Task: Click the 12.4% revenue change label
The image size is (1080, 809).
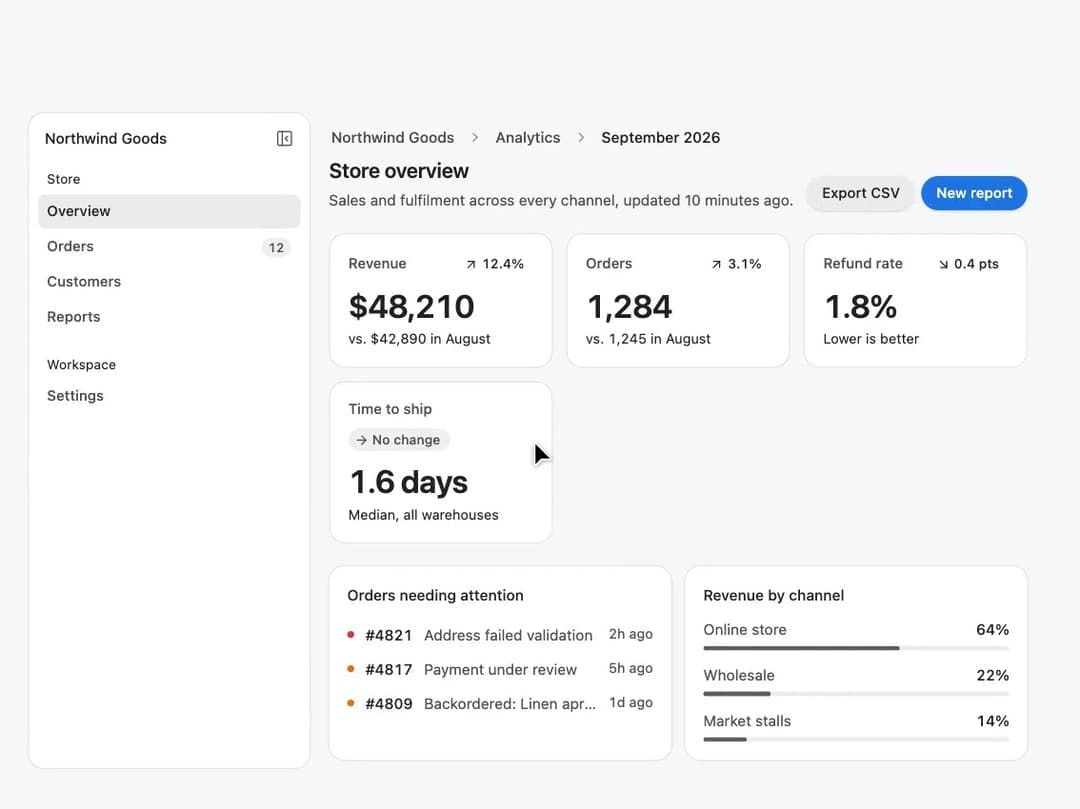Action: click(x=503, y=264)
